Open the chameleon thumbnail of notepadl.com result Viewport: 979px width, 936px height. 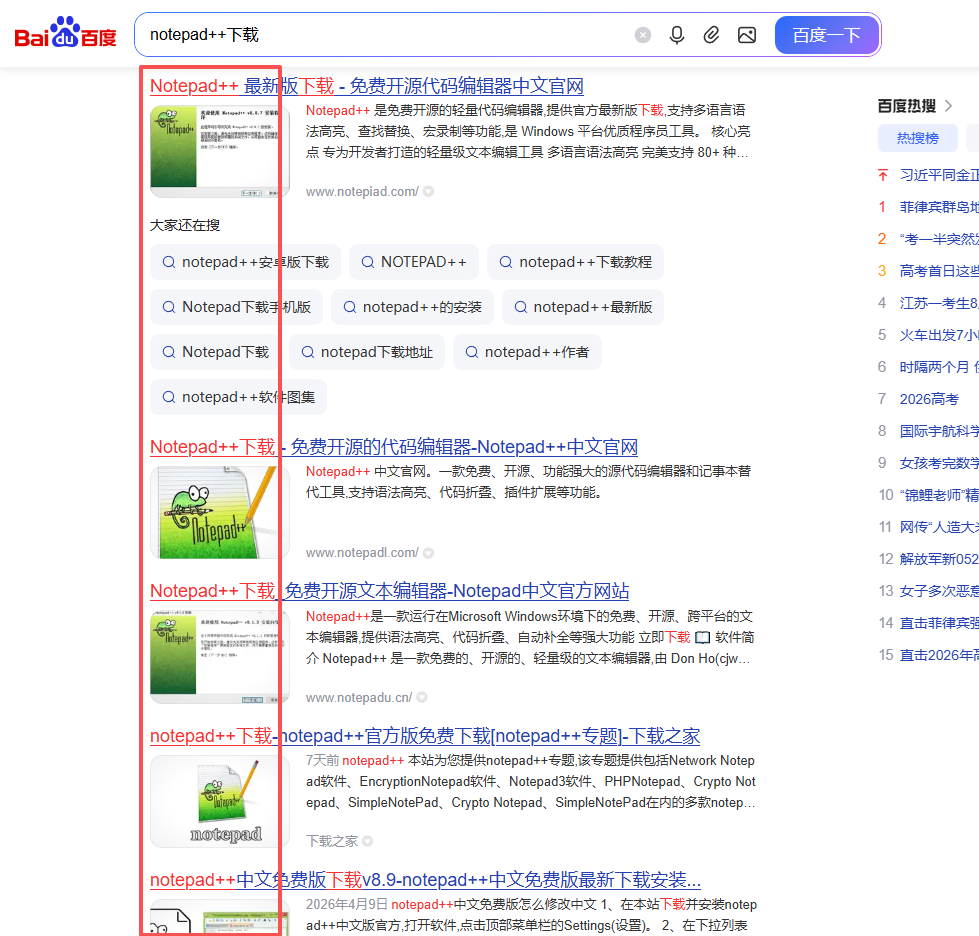point(220,512)
